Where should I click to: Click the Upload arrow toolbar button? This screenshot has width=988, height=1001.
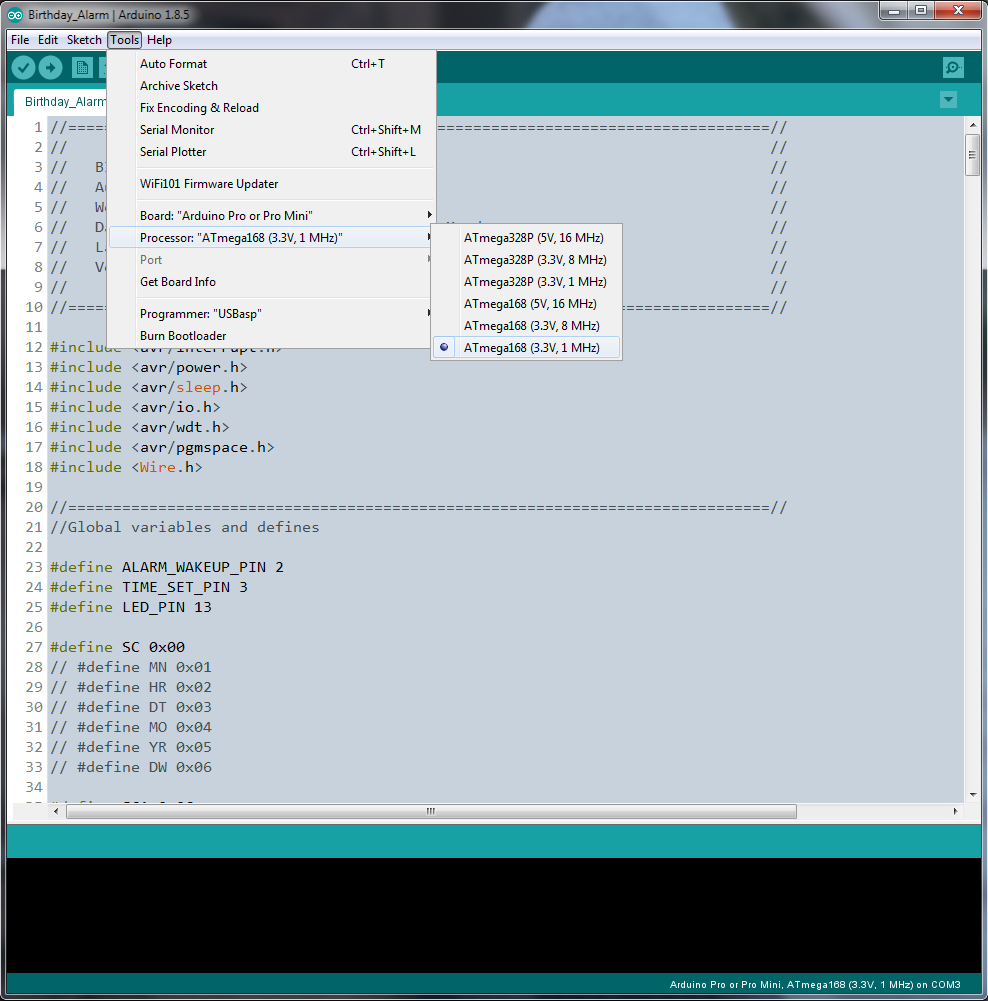(50, 68)
